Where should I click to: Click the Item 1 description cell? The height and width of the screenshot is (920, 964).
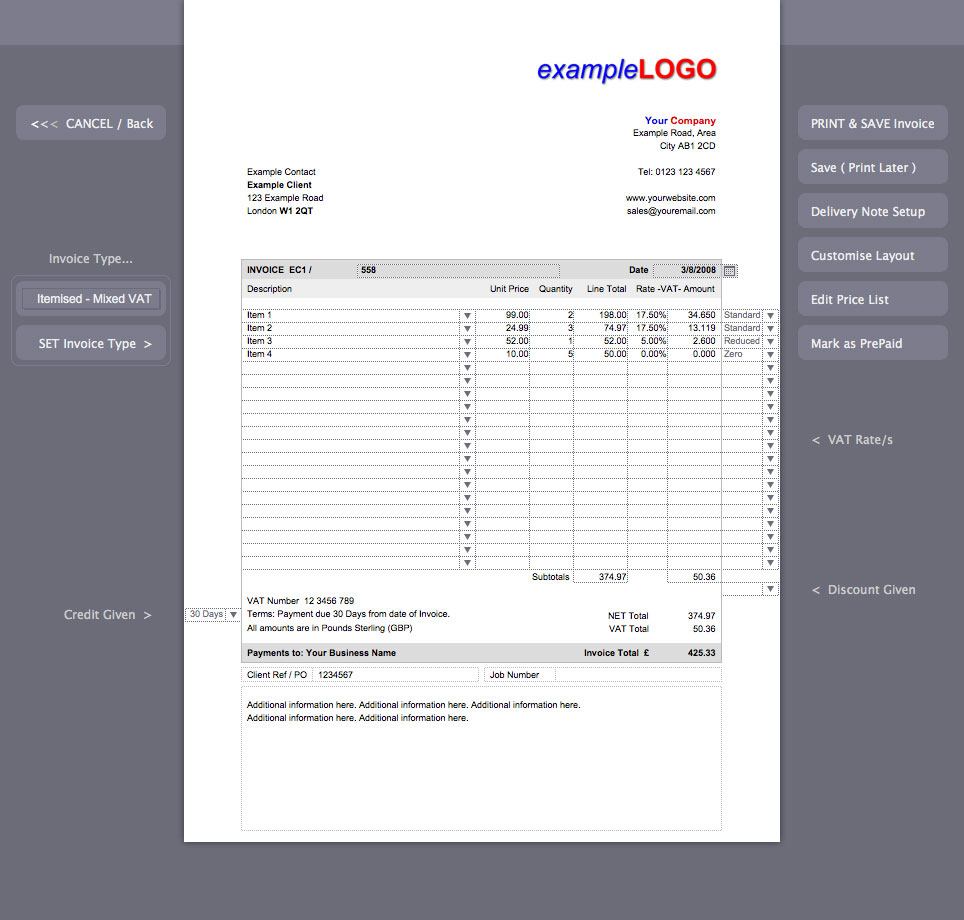[x=351, y=315]
